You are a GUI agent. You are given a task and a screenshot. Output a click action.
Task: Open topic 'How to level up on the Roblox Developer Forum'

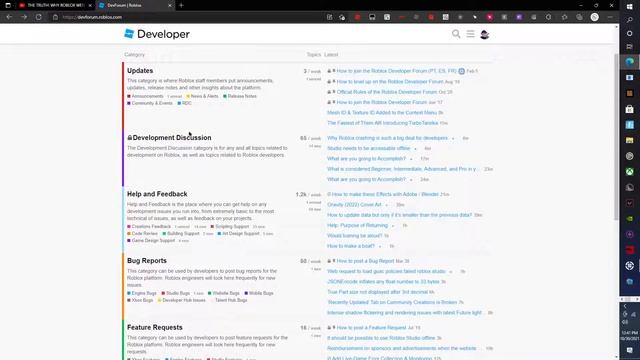[390, 82]
